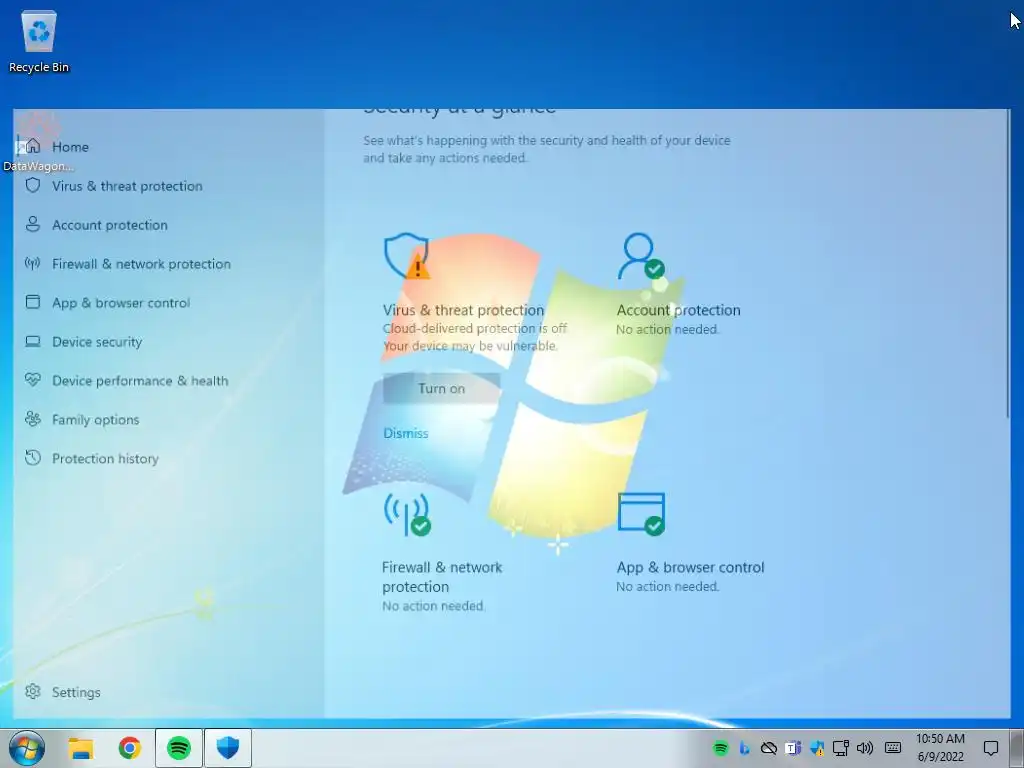Screen dimensions: 1024x768
Task: Click Windows Security warning tray icon
Action: (817, 748)
